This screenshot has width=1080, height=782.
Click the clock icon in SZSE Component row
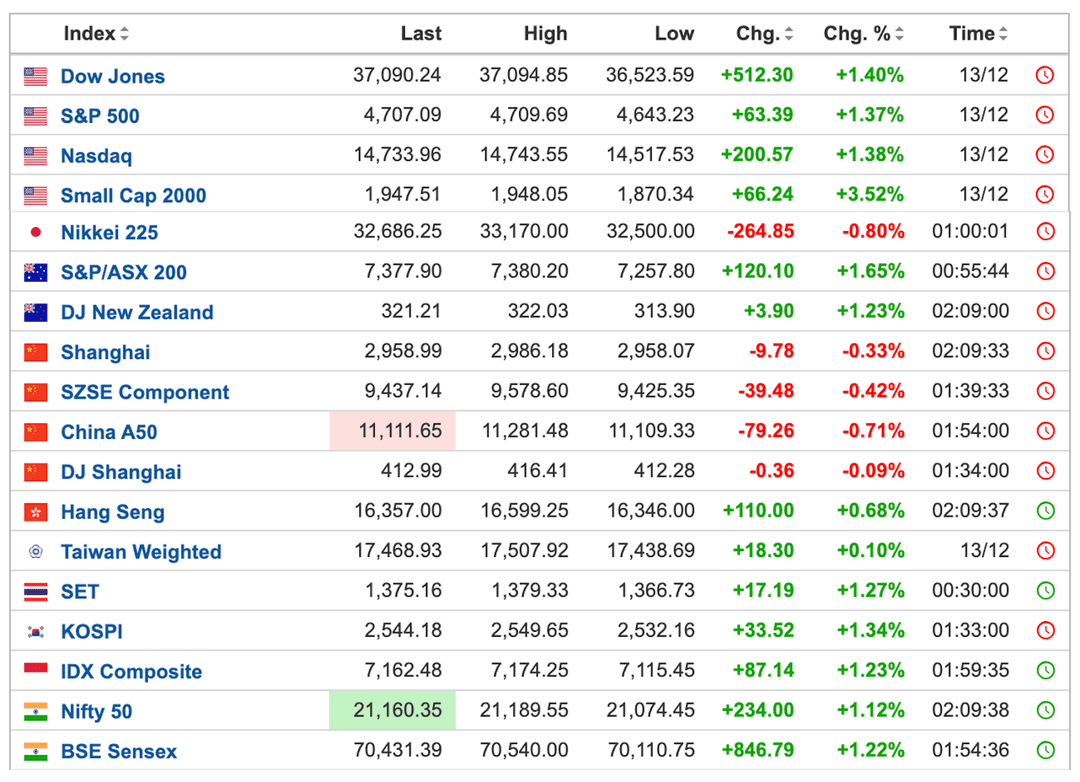click(x=1046, y=391)
